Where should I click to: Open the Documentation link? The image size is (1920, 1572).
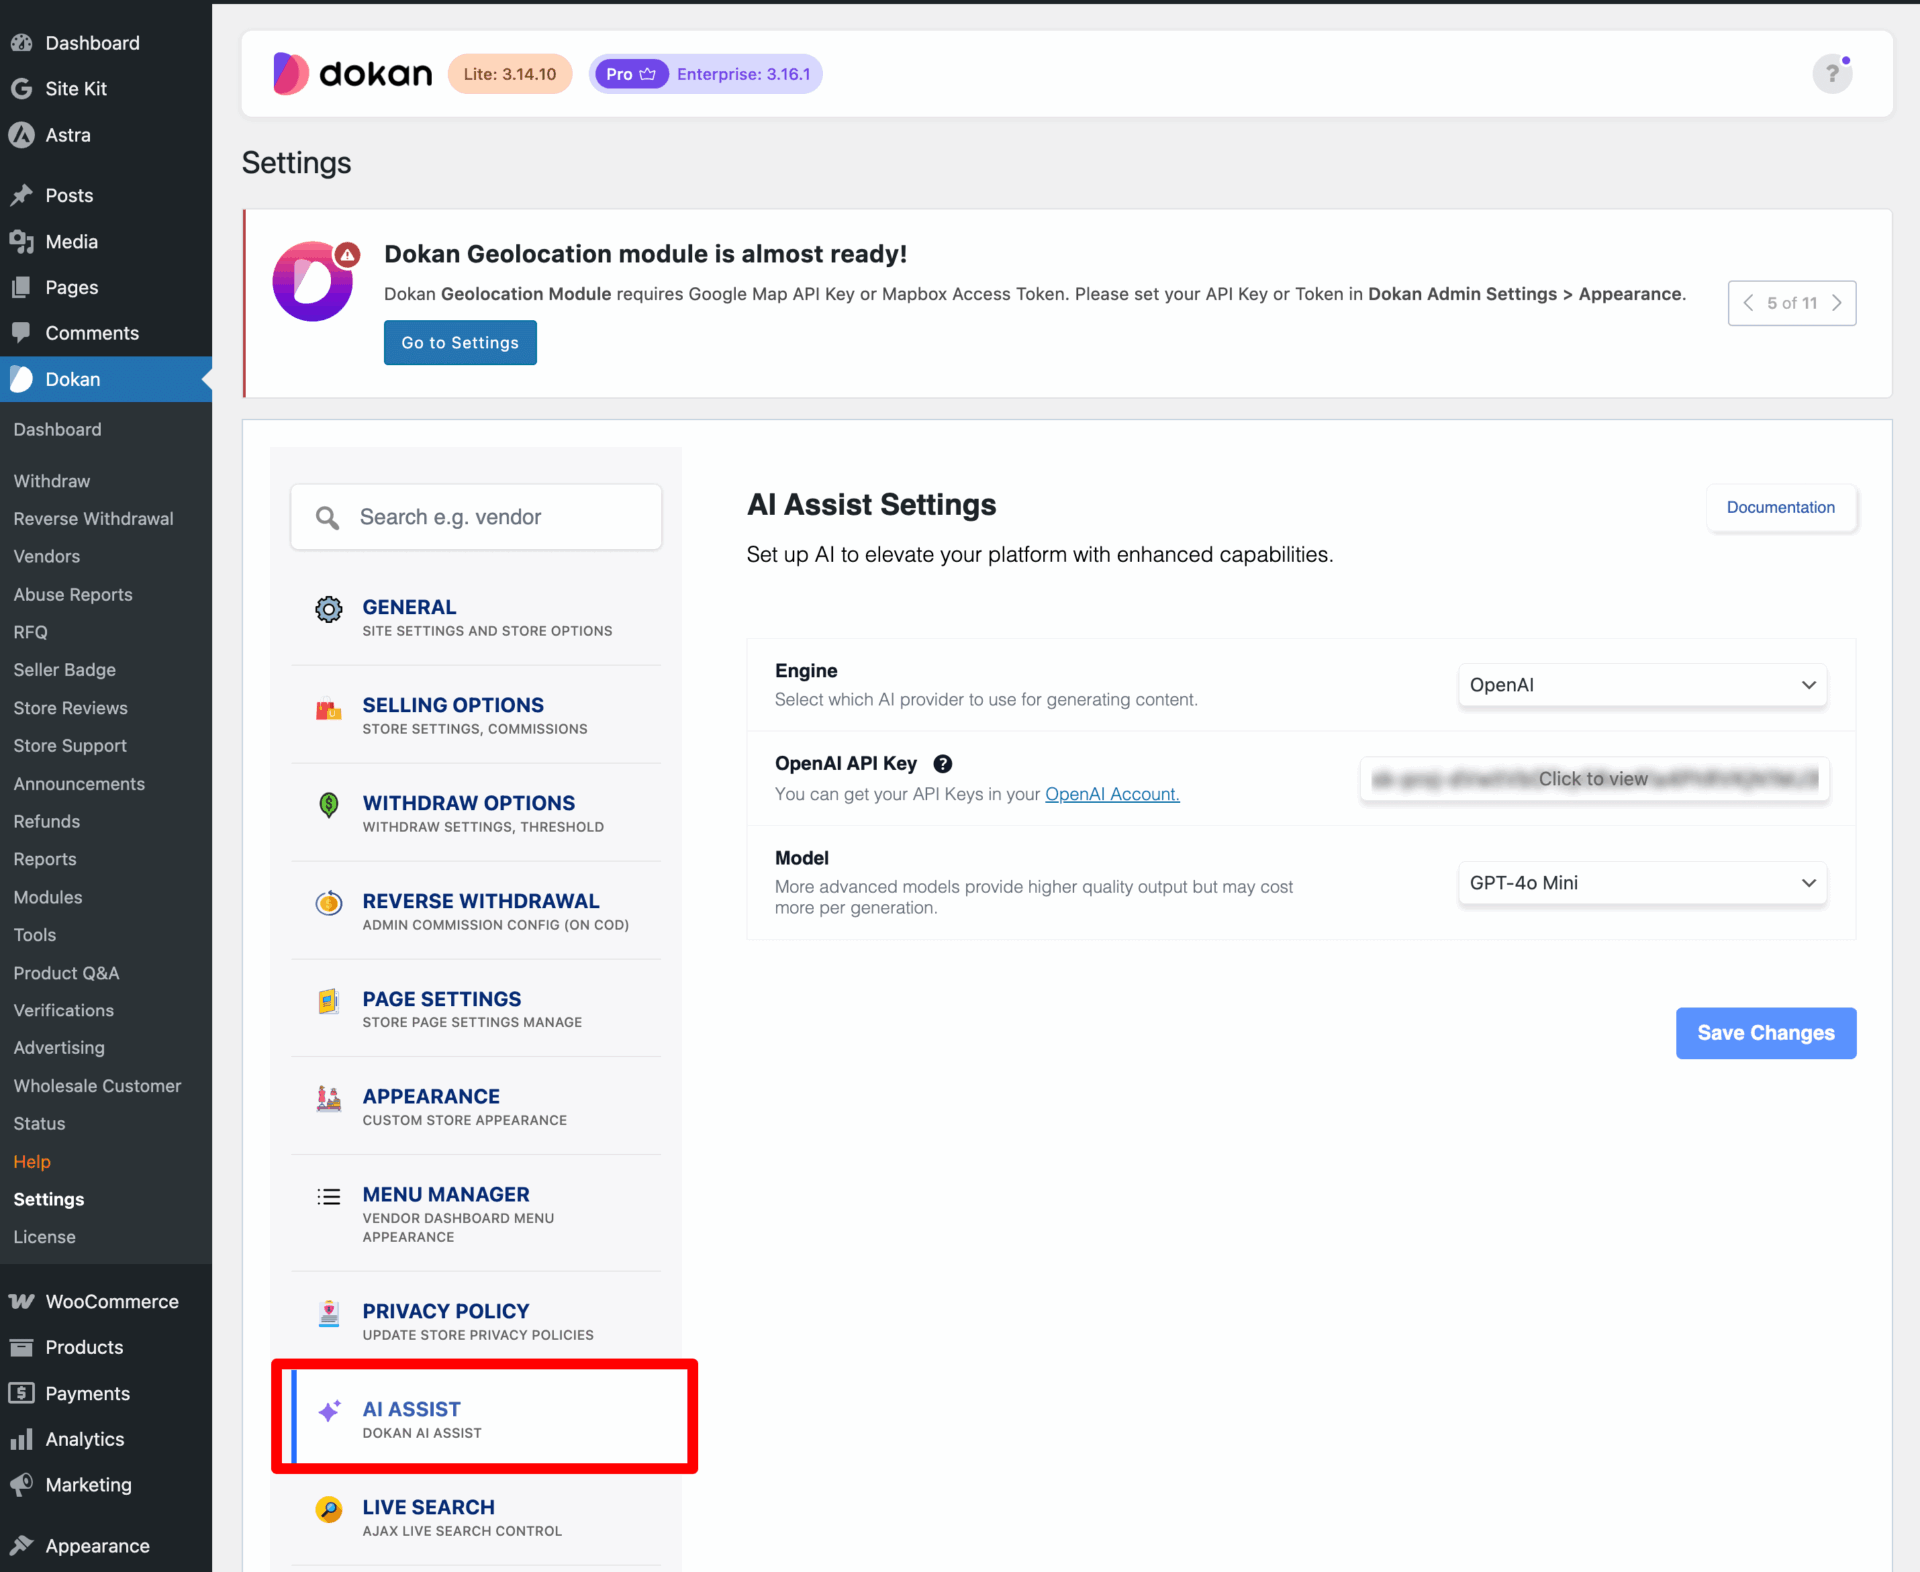pos(1781,507)
